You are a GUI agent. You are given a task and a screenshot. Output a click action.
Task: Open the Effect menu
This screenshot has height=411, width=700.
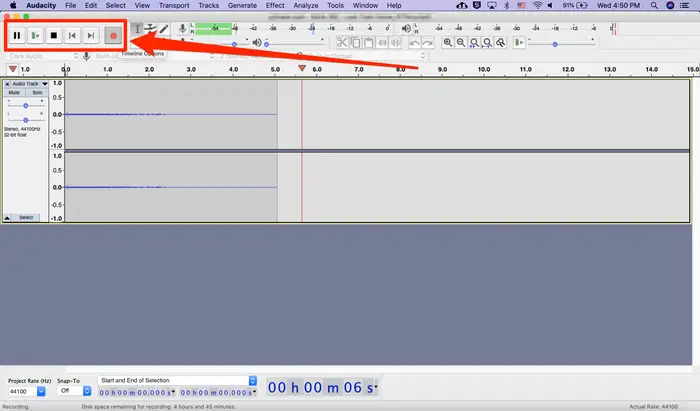tap(275, 5)
